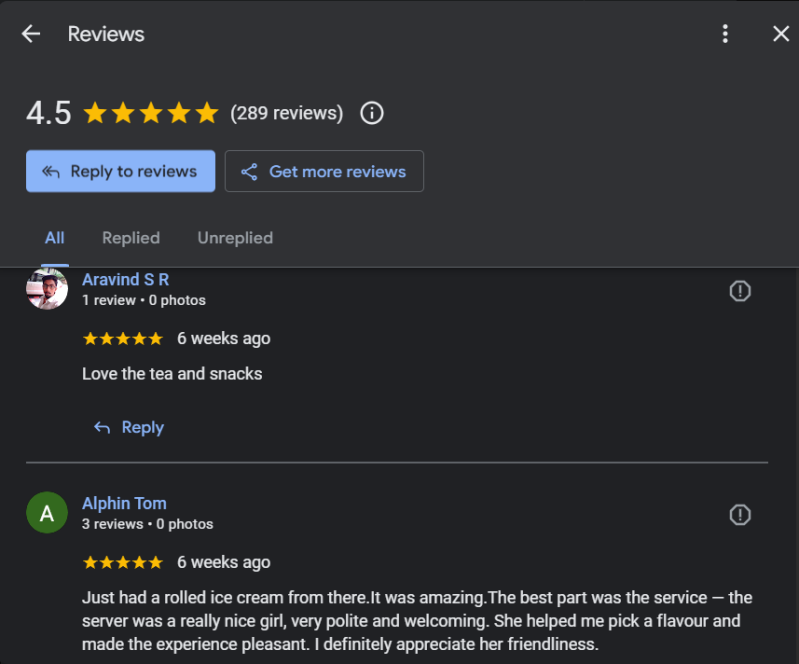Screen dimensions: 799x664
Task: Flag Aravind S R's review
Action: click(740, 291)
